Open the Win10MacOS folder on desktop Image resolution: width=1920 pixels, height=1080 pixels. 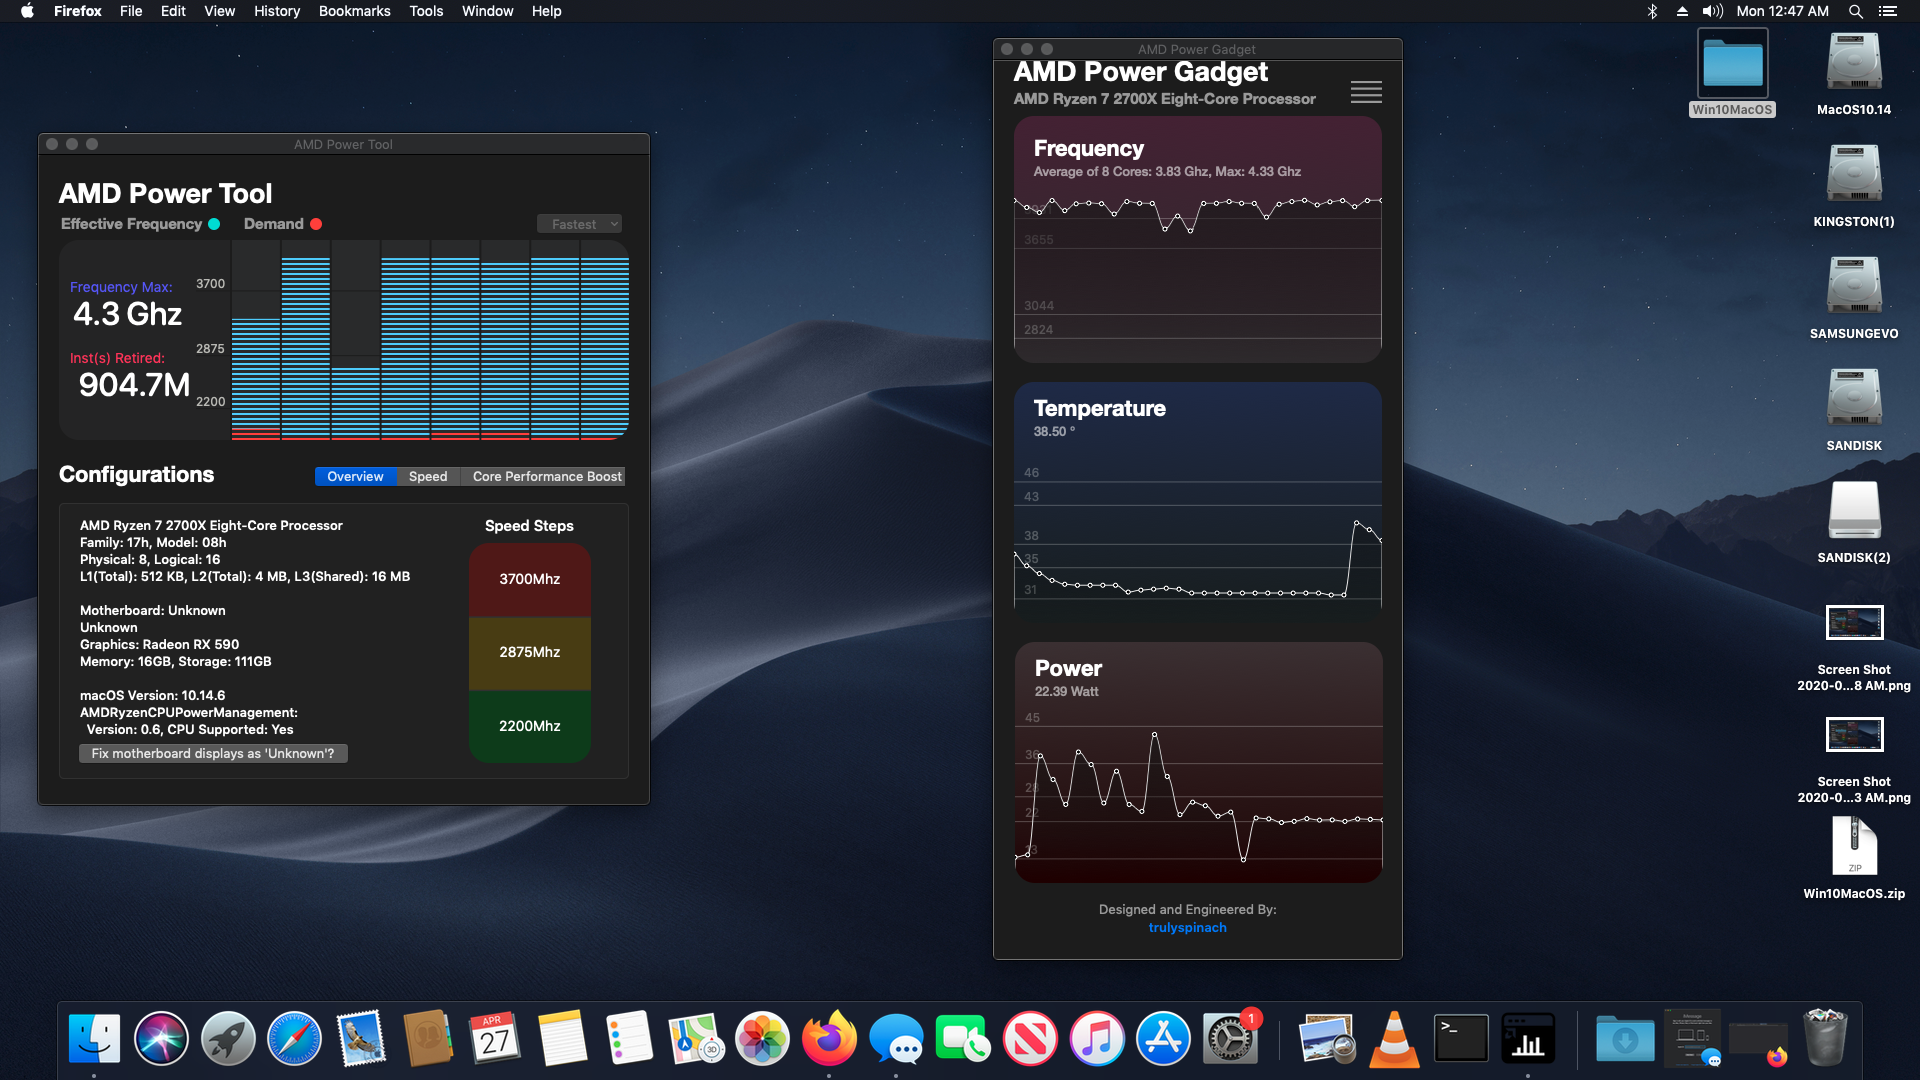[x=1732, y=64]
